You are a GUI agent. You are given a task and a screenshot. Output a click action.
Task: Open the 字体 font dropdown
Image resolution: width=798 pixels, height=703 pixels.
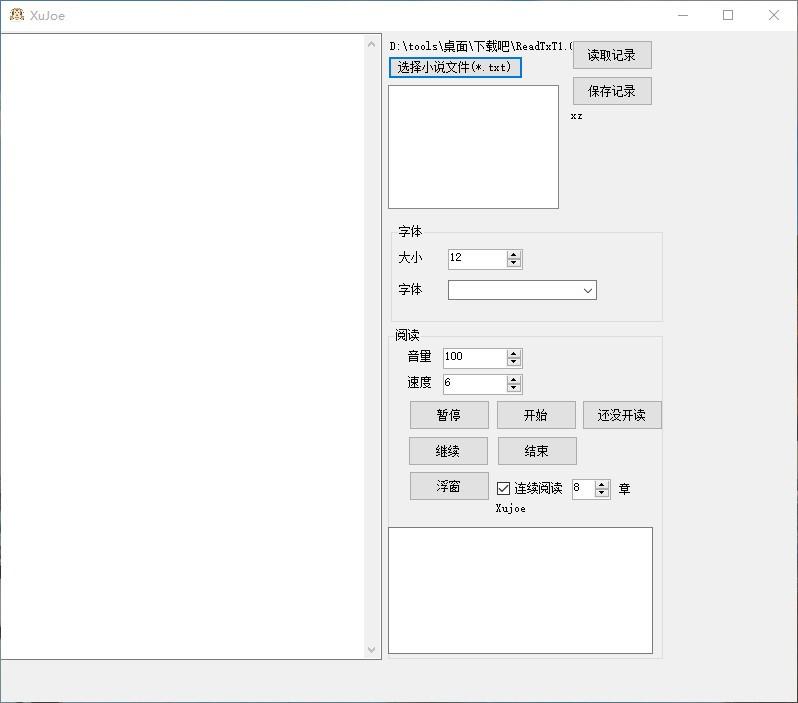pos(588,291)
